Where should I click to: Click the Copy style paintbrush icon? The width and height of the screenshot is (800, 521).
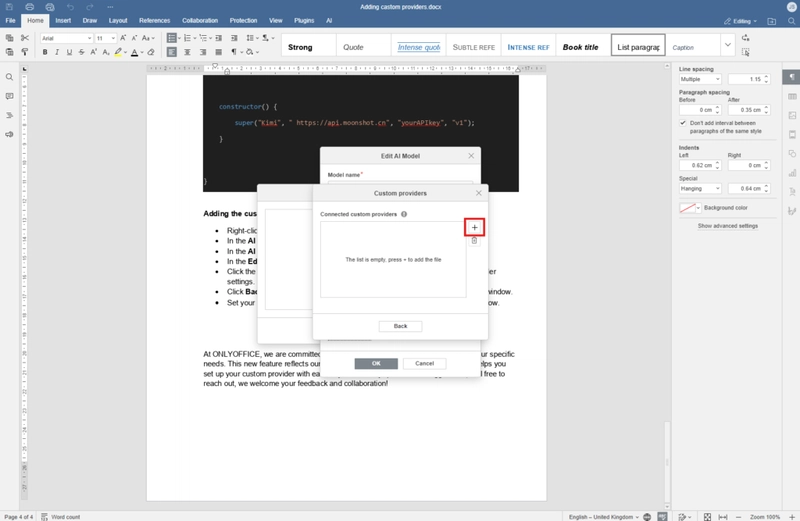tap(24, 52)
